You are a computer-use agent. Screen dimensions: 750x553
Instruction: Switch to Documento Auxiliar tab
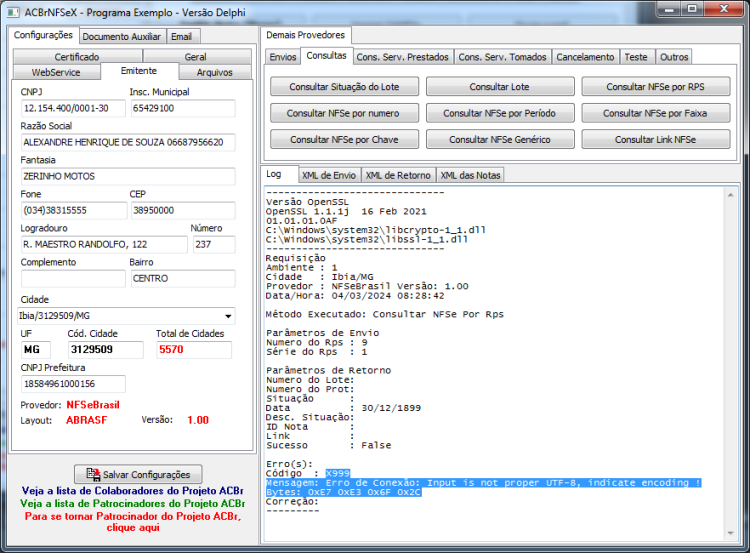(121, 36)
